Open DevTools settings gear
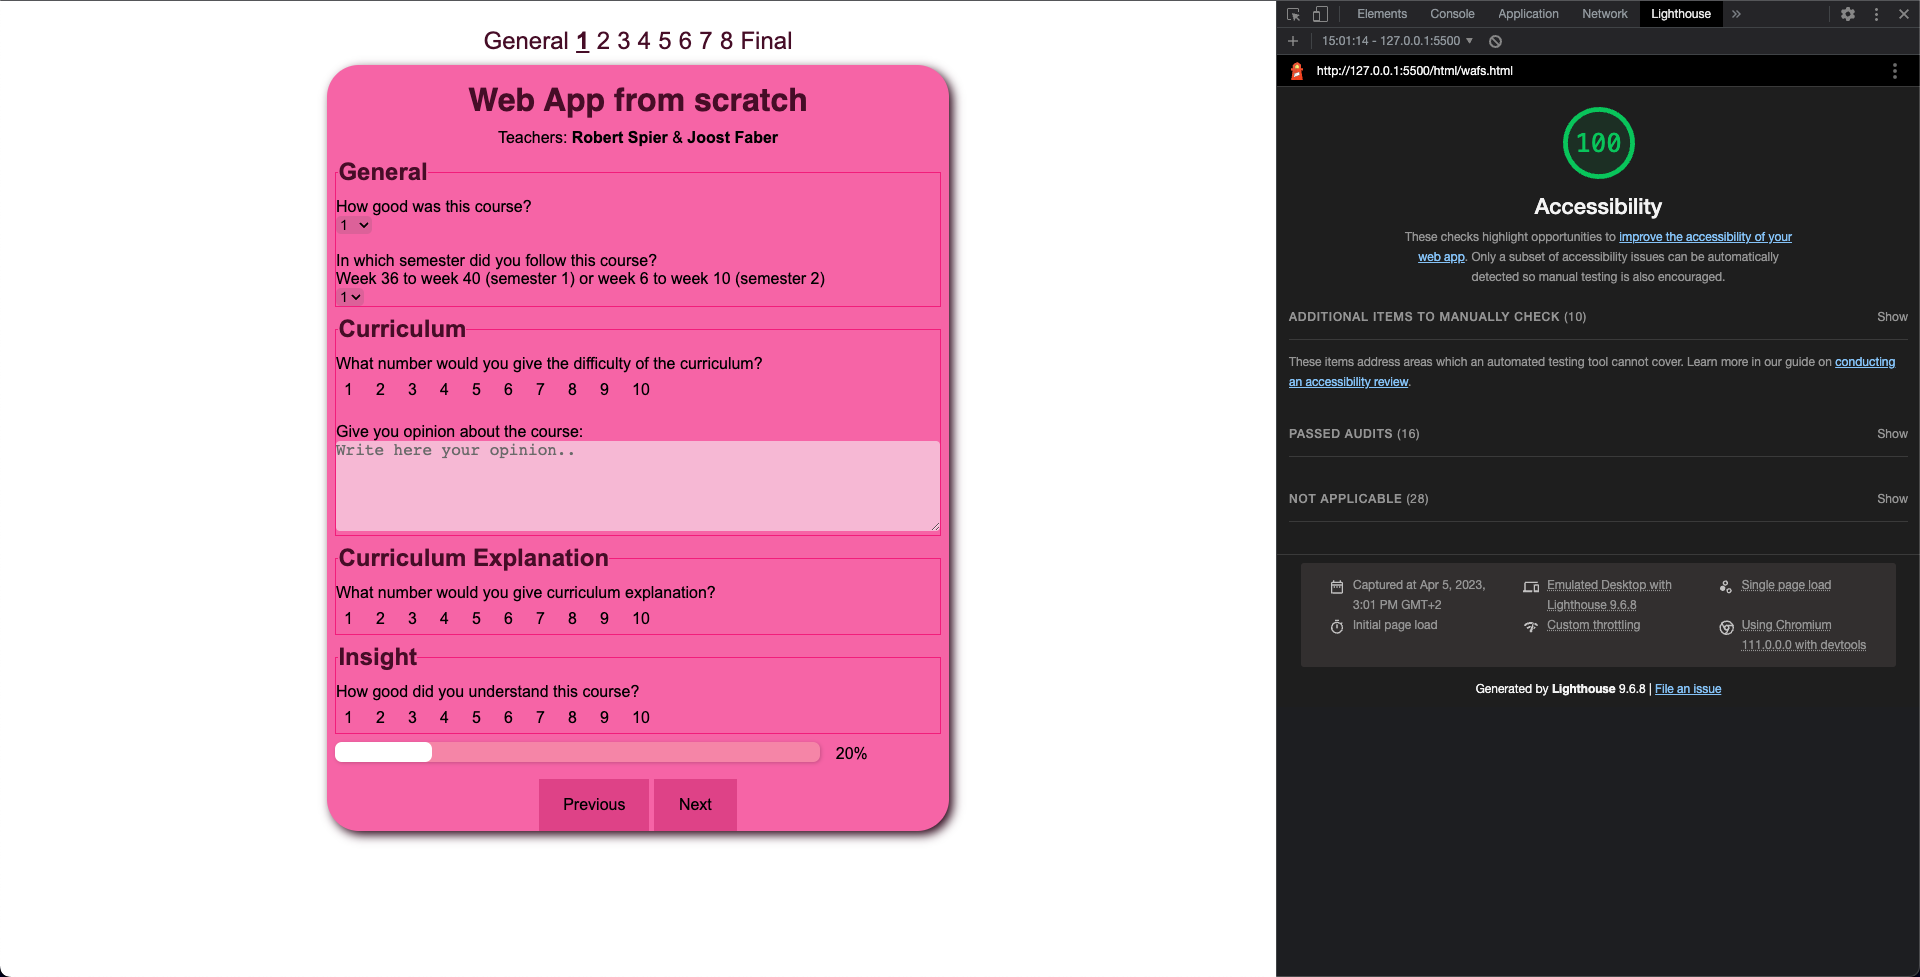 1848,14
